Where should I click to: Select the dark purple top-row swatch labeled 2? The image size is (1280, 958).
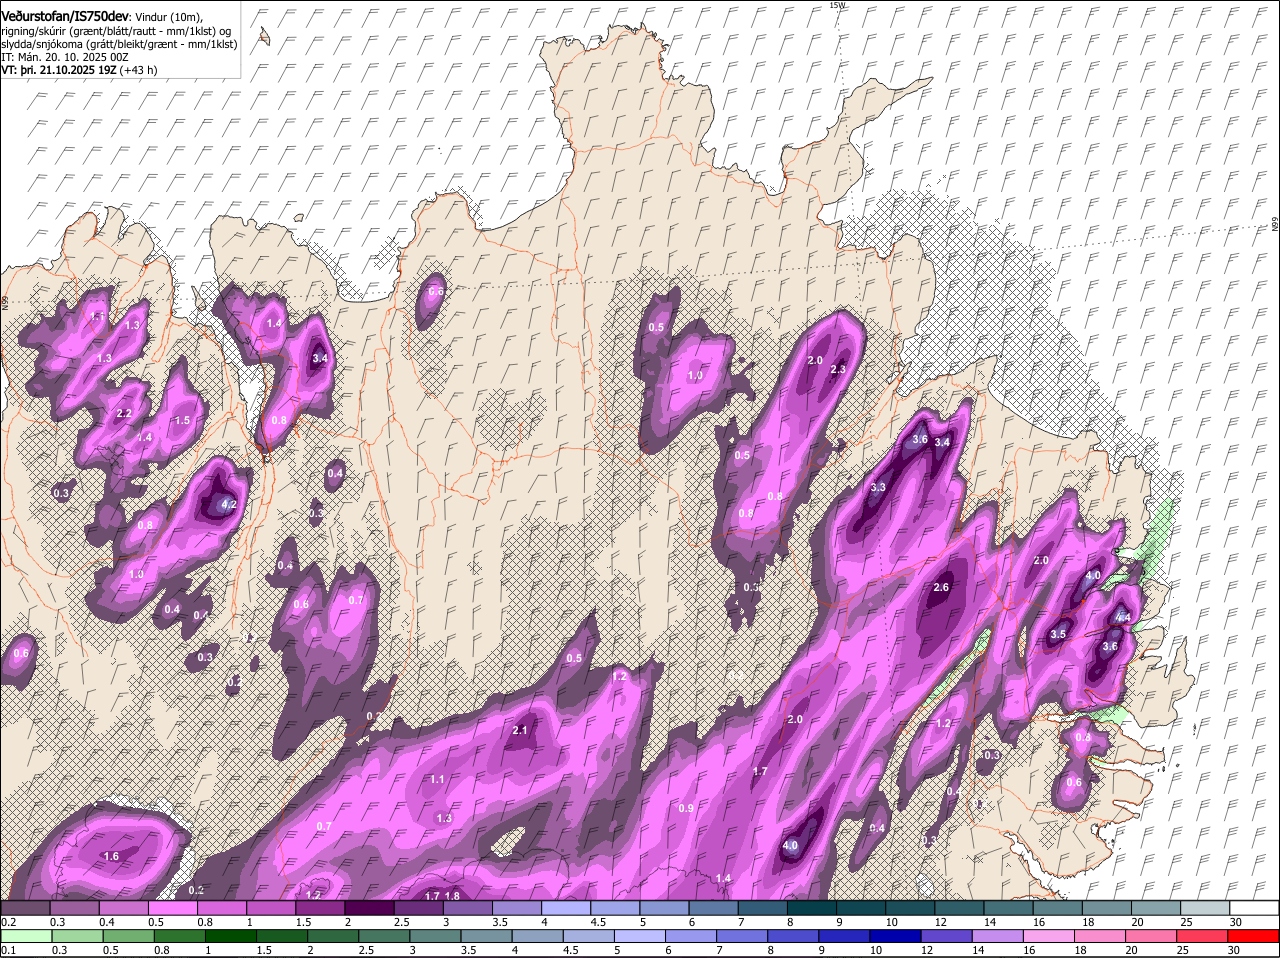tap(370, 908)
